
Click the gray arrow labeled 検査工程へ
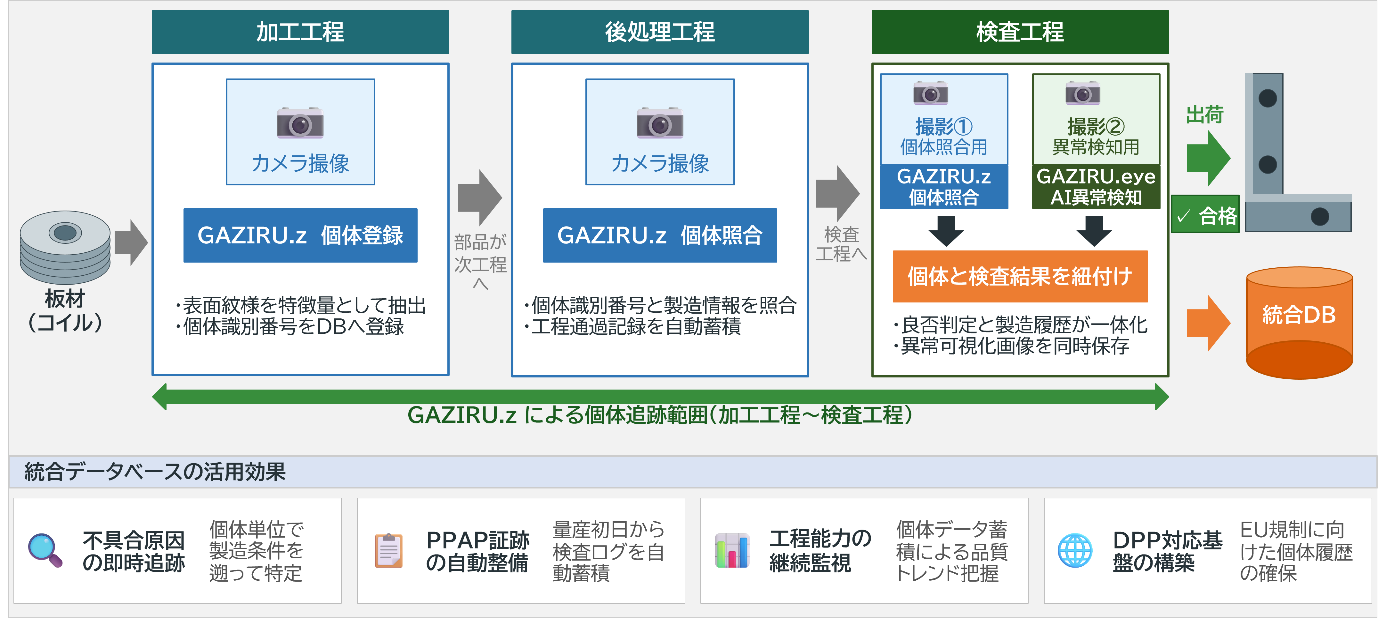pos(839,195)
